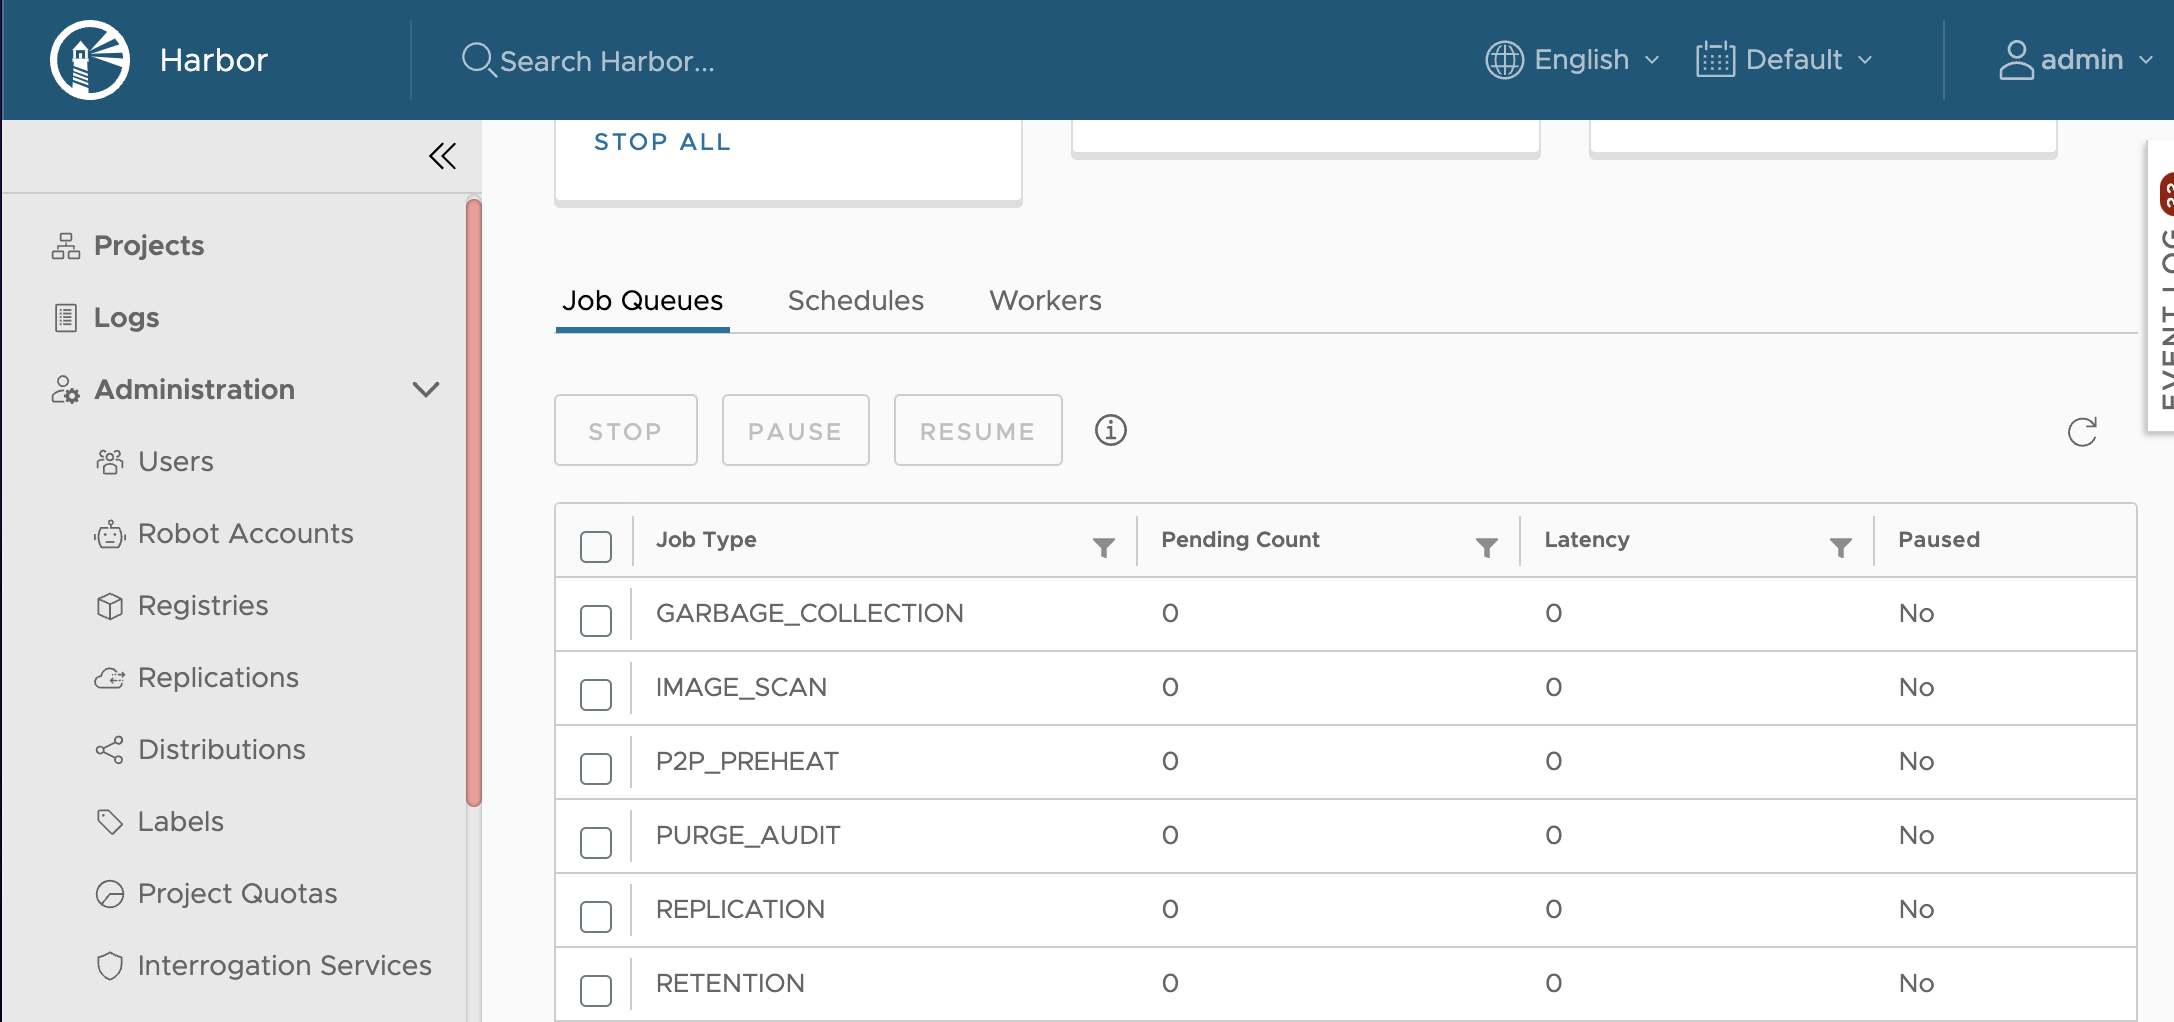Collapse the Administration section
2174x1022 pixels.
pos(426,390)
